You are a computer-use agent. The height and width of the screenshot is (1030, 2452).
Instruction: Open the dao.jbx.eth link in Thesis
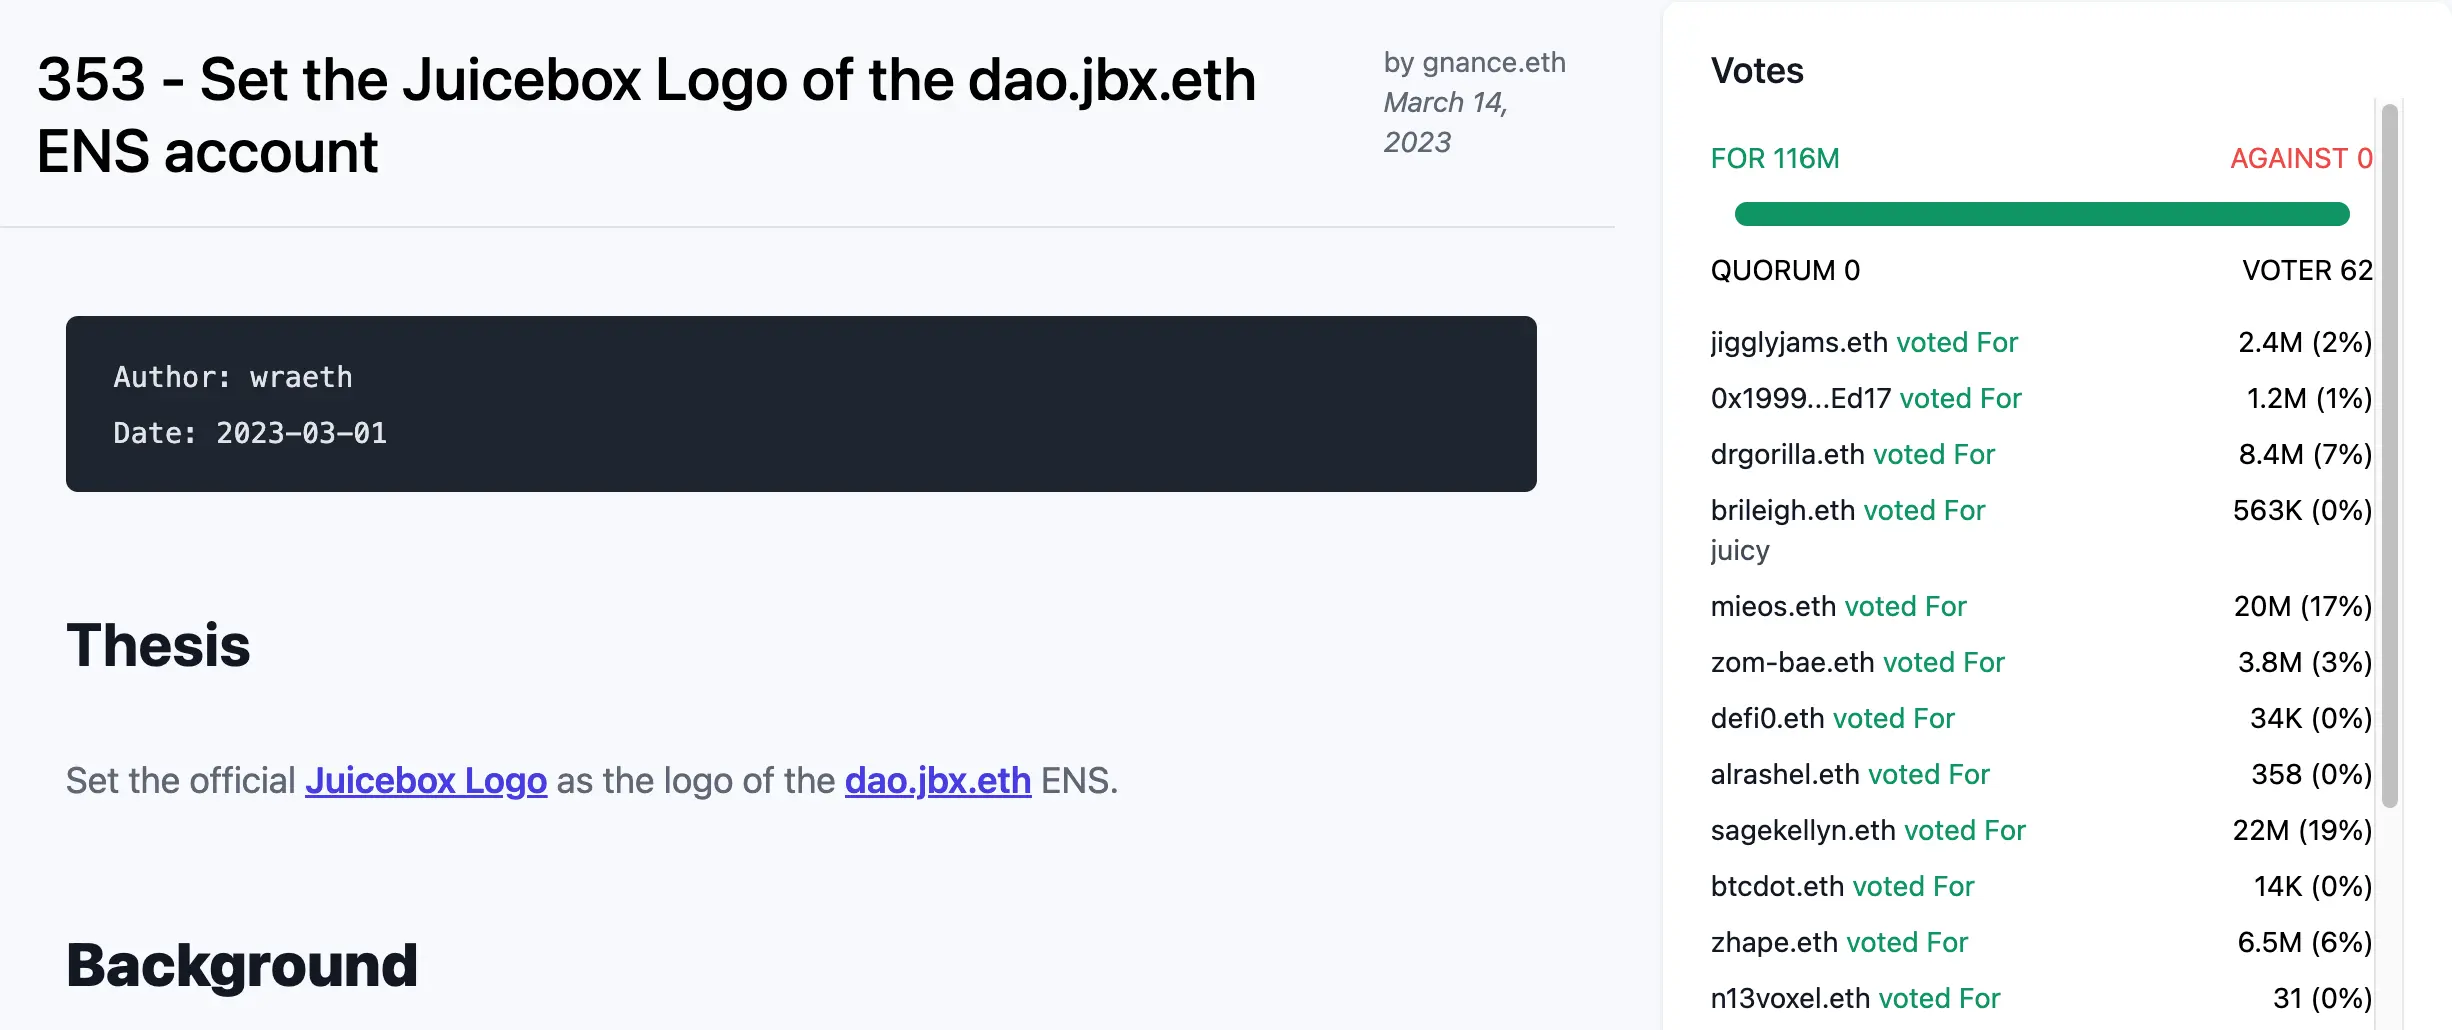937,781
